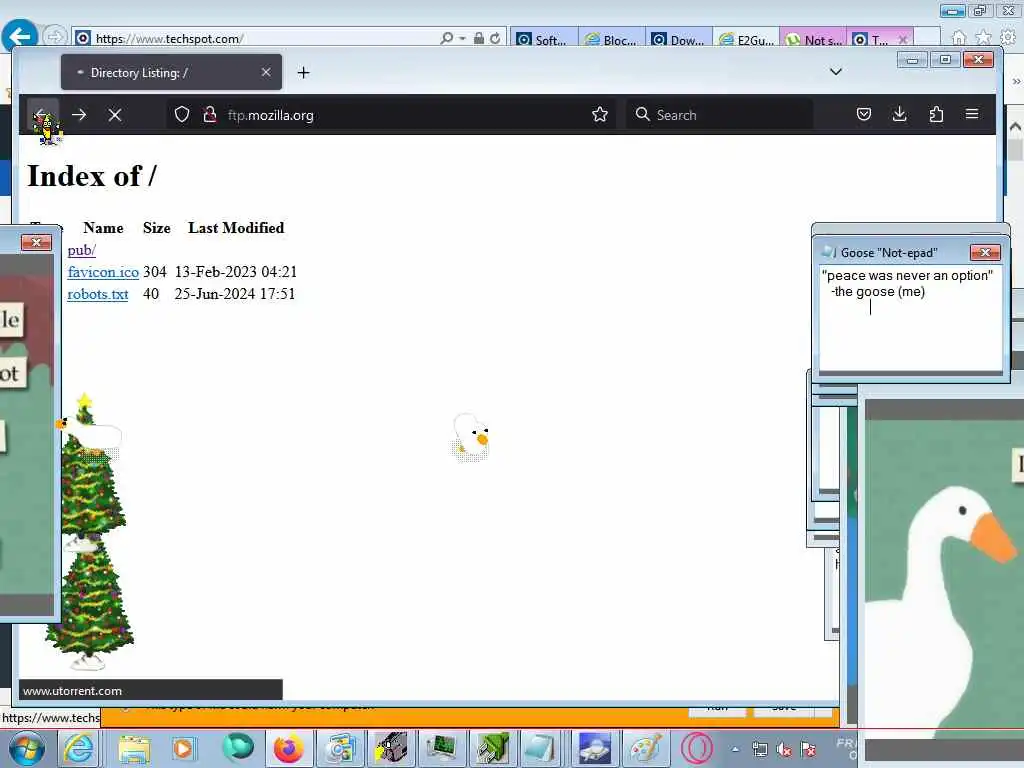
Task: Open the Firefox downloads panel
Action: tap(899, 115)
